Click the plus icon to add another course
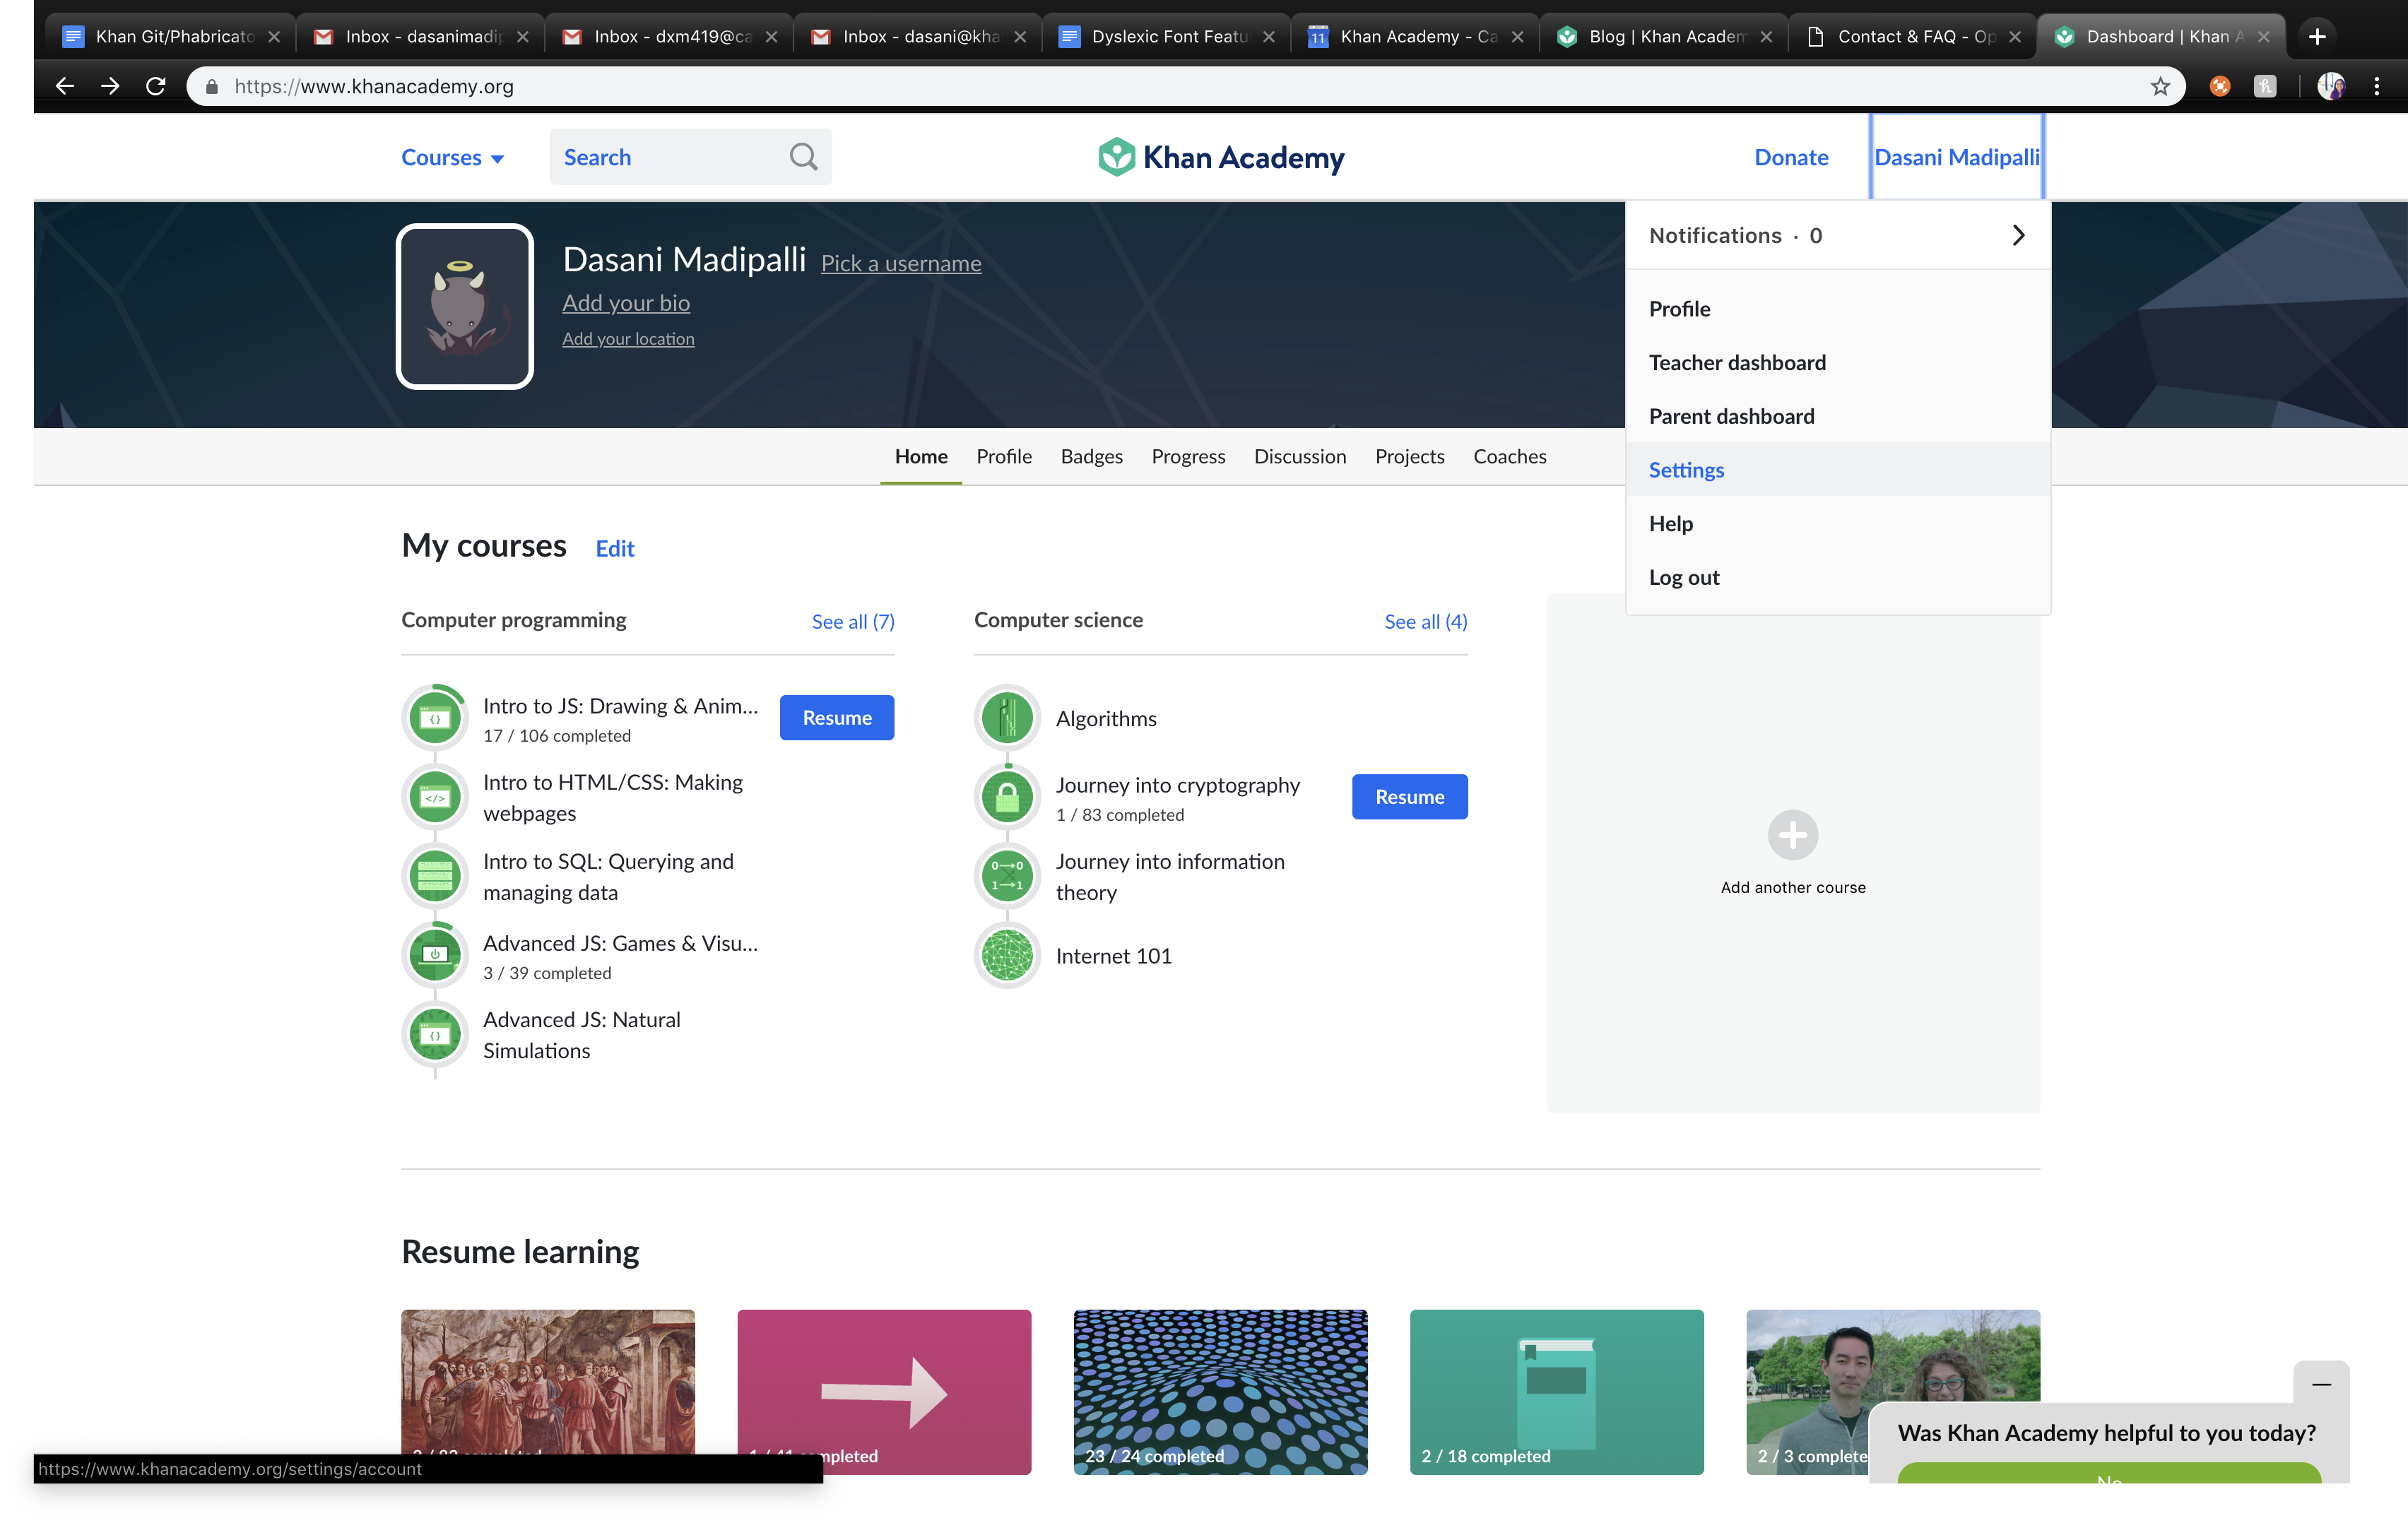Viewport: 2408px width, 1523px height. tap(1792, 835)
